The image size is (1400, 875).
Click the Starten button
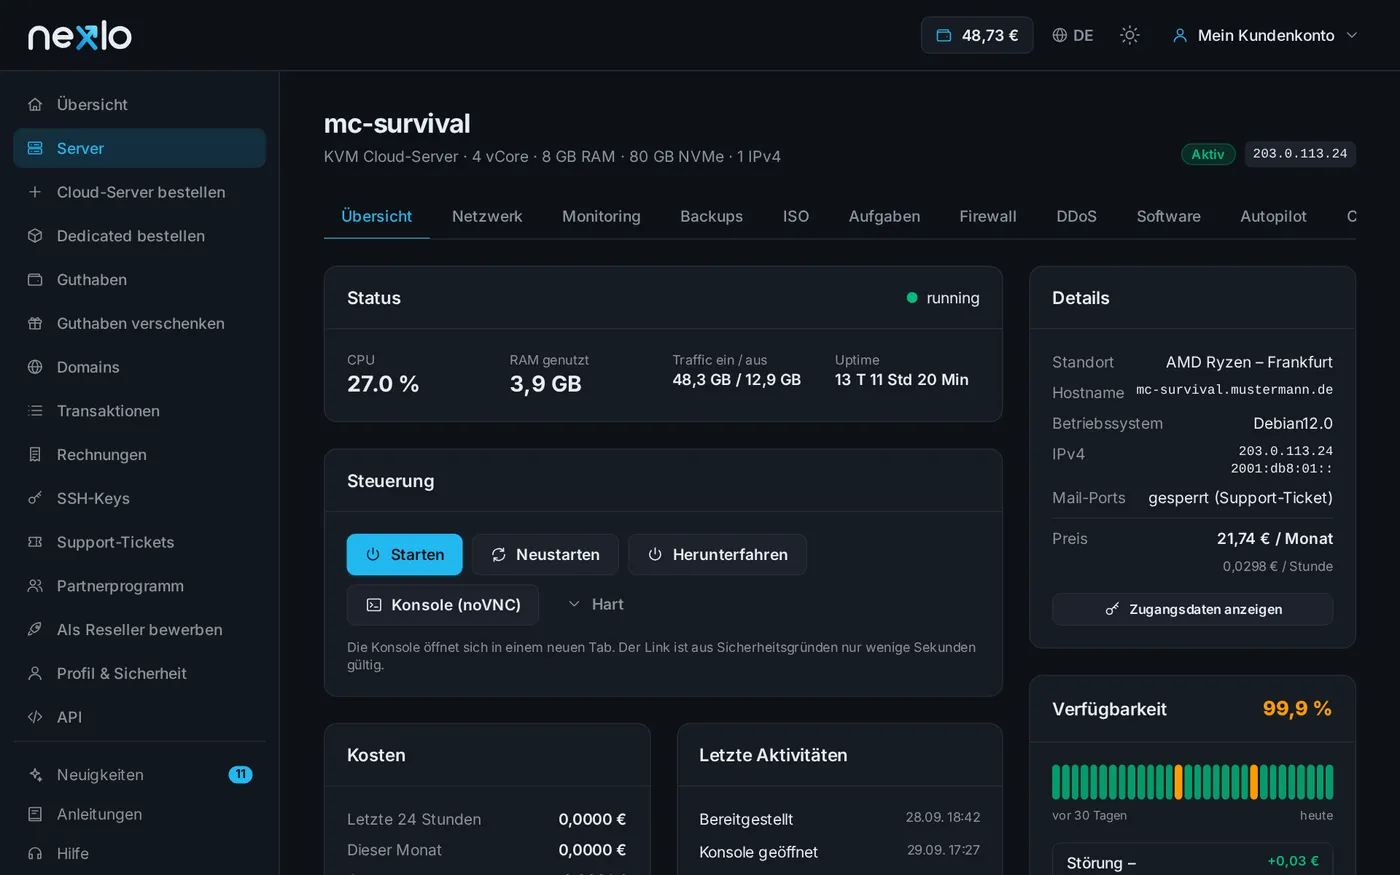coord(405,555)
